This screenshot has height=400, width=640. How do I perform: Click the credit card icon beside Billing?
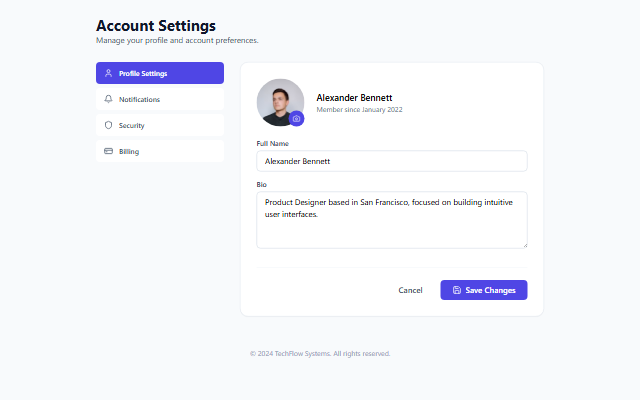108,151
